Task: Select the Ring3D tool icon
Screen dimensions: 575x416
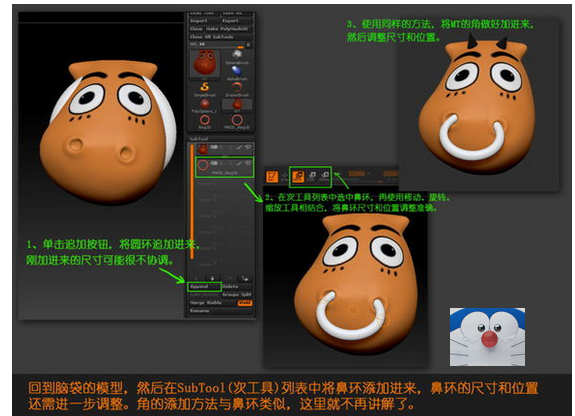Action: (204, 122)
